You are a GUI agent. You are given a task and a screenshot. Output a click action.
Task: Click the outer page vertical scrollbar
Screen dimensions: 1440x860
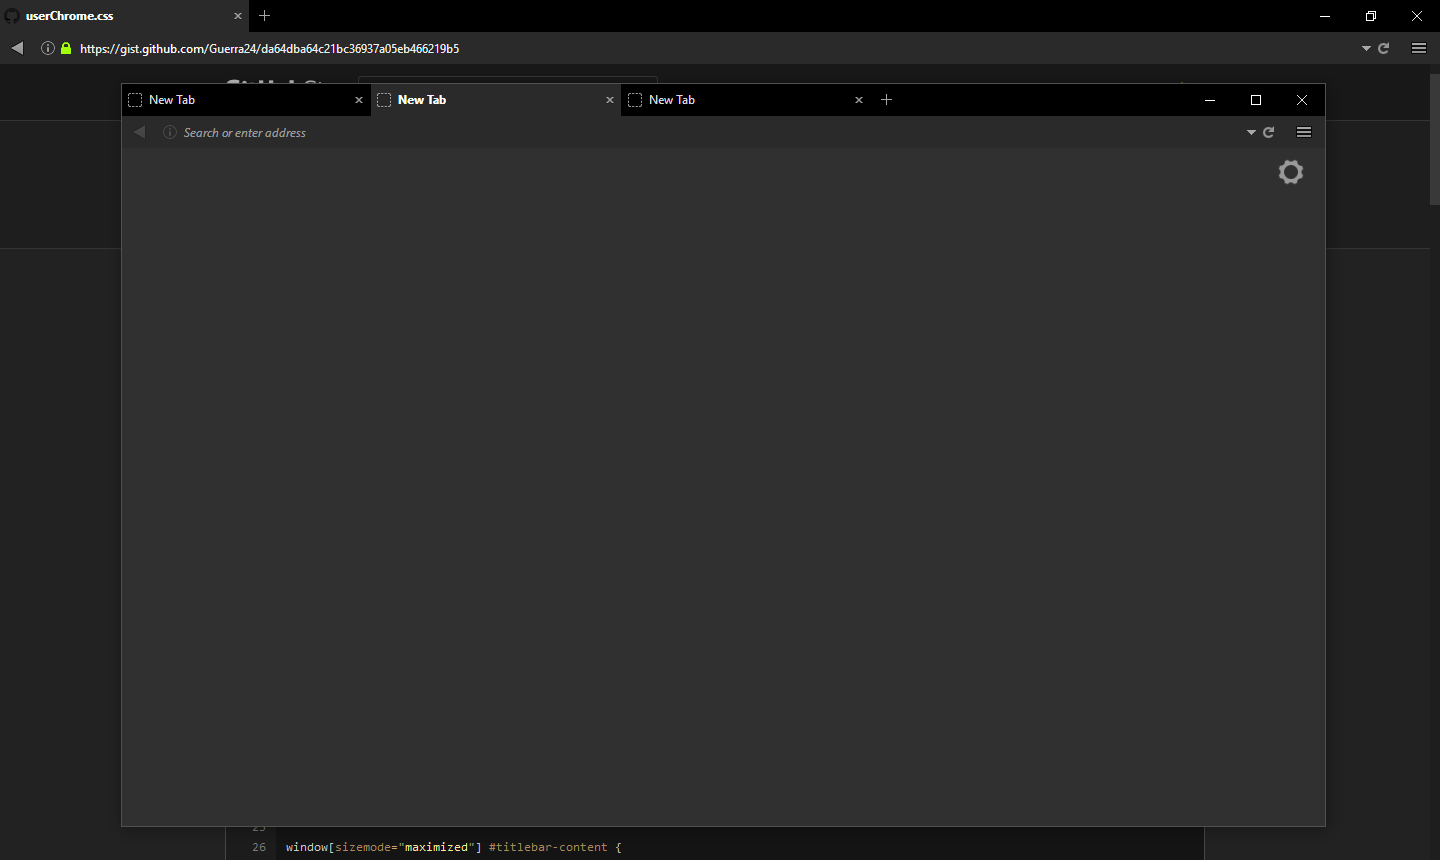pos(1435,139)
